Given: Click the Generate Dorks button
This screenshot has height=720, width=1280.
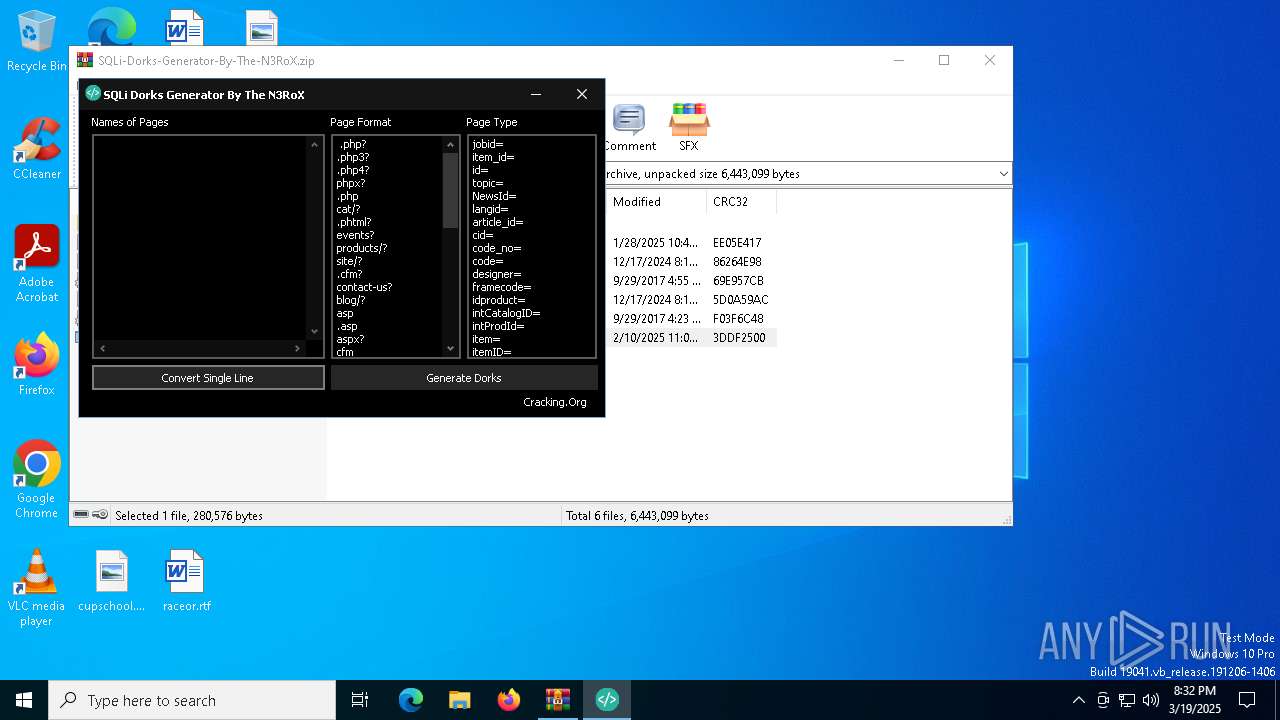Looking at the screenshot, I should pyautogui.click(x=464, y=378).
